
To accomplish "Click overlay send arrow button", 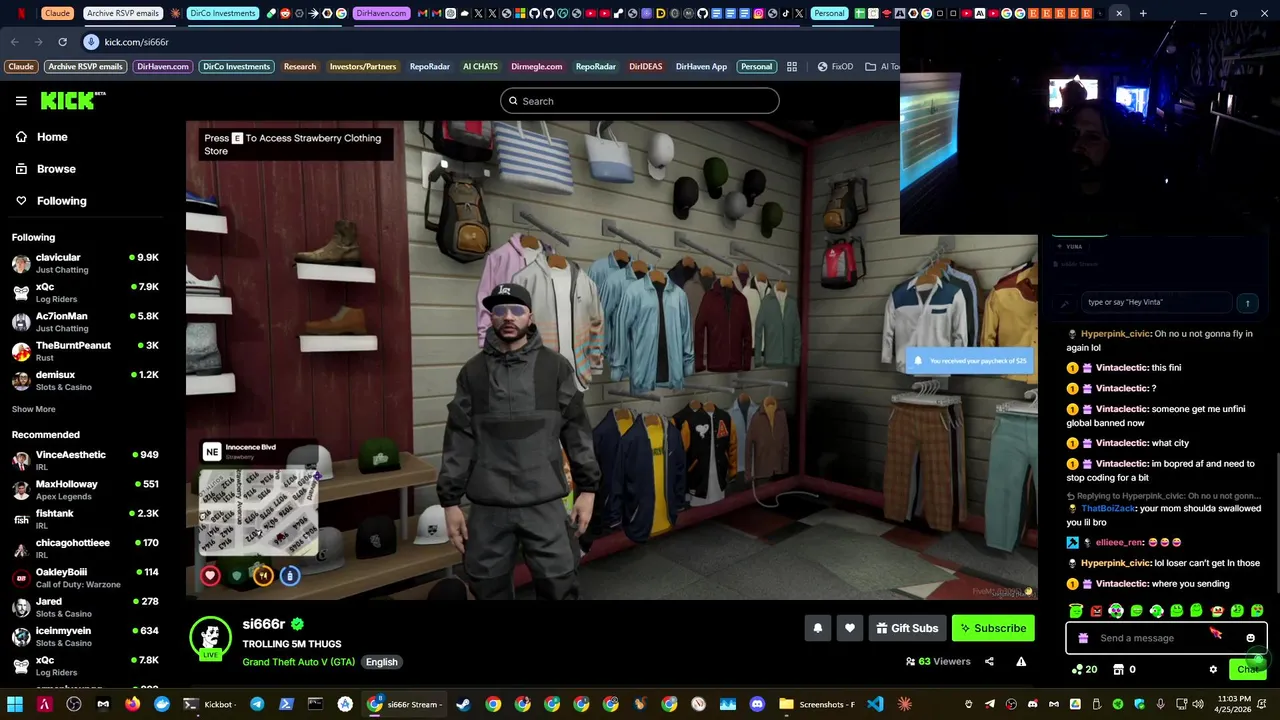I will pos(1247,302).
